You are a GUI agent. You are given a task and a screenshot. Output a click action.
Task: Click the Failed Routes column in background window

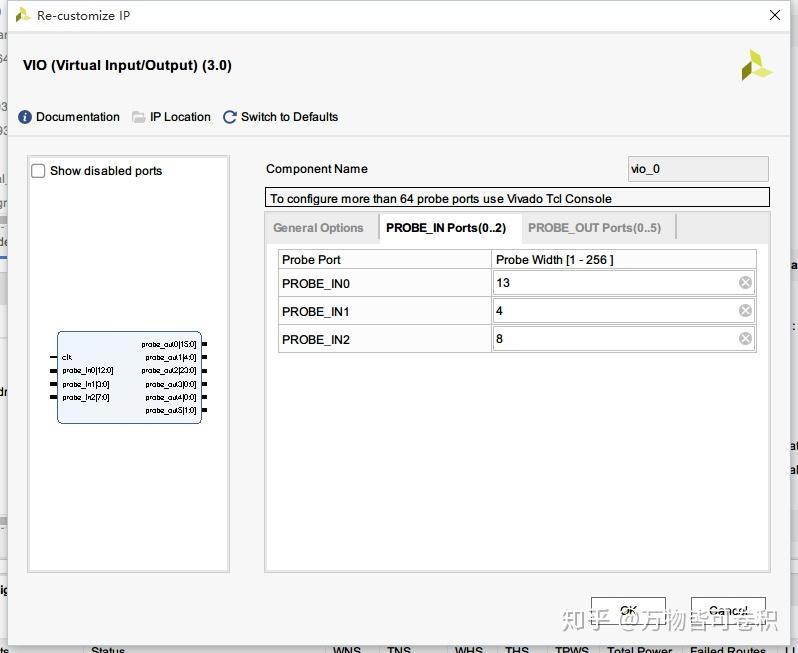point(728,650)
